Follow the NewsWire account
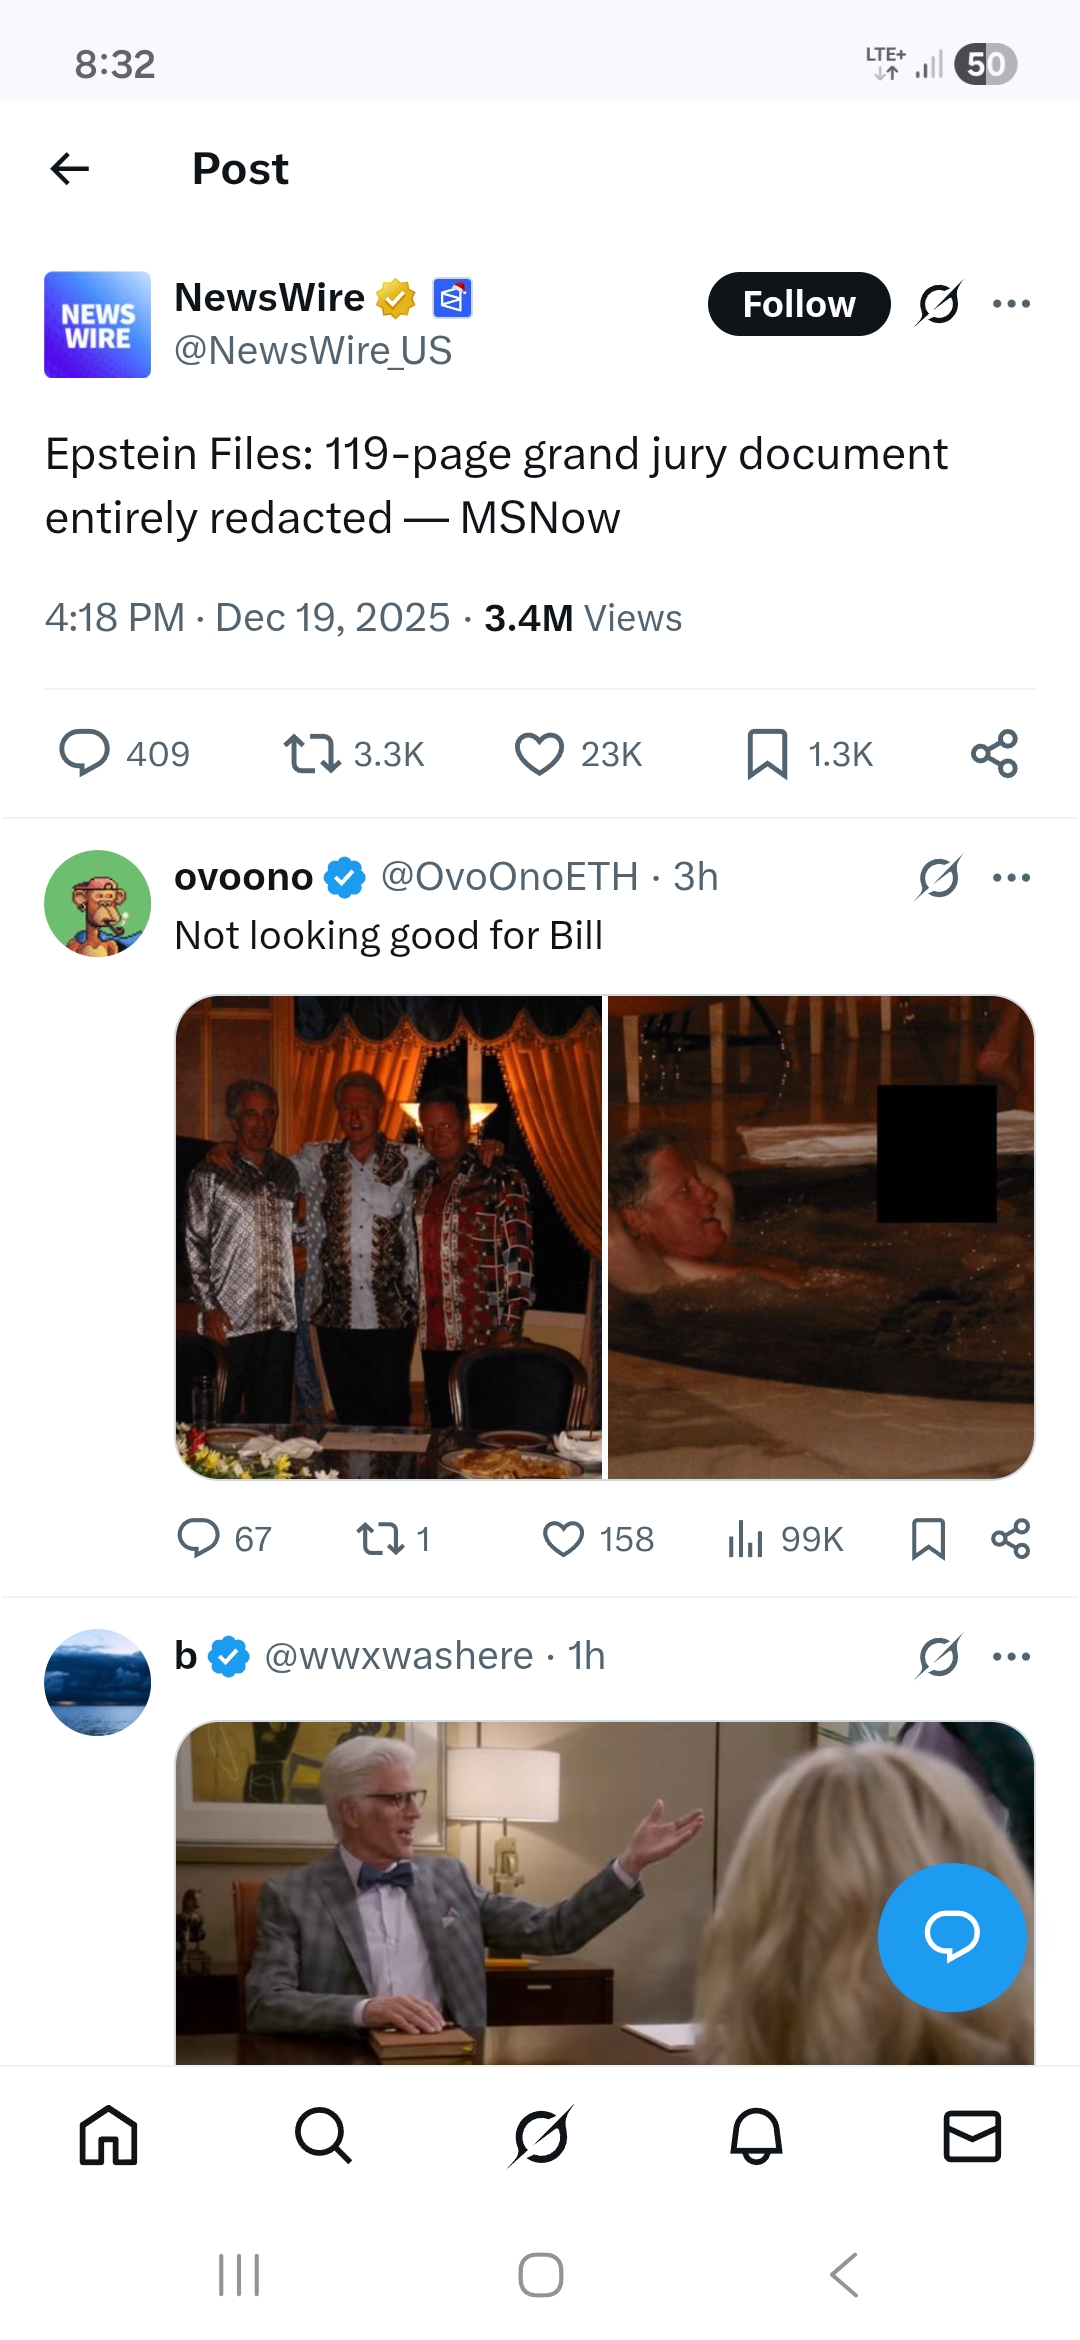Screen dimensions: 1080x2340 click(x=798, y=303)
